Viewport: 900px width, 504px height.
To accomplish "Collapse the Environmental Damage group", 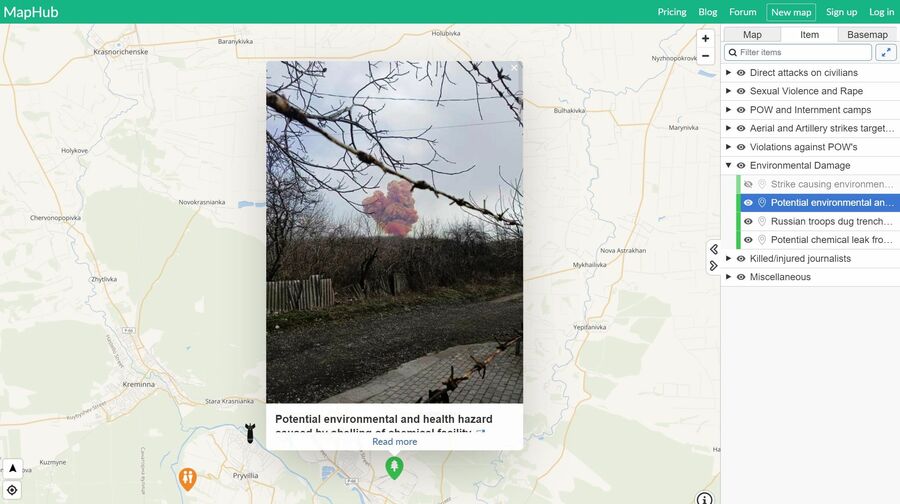I will click(x=728, y=166).
